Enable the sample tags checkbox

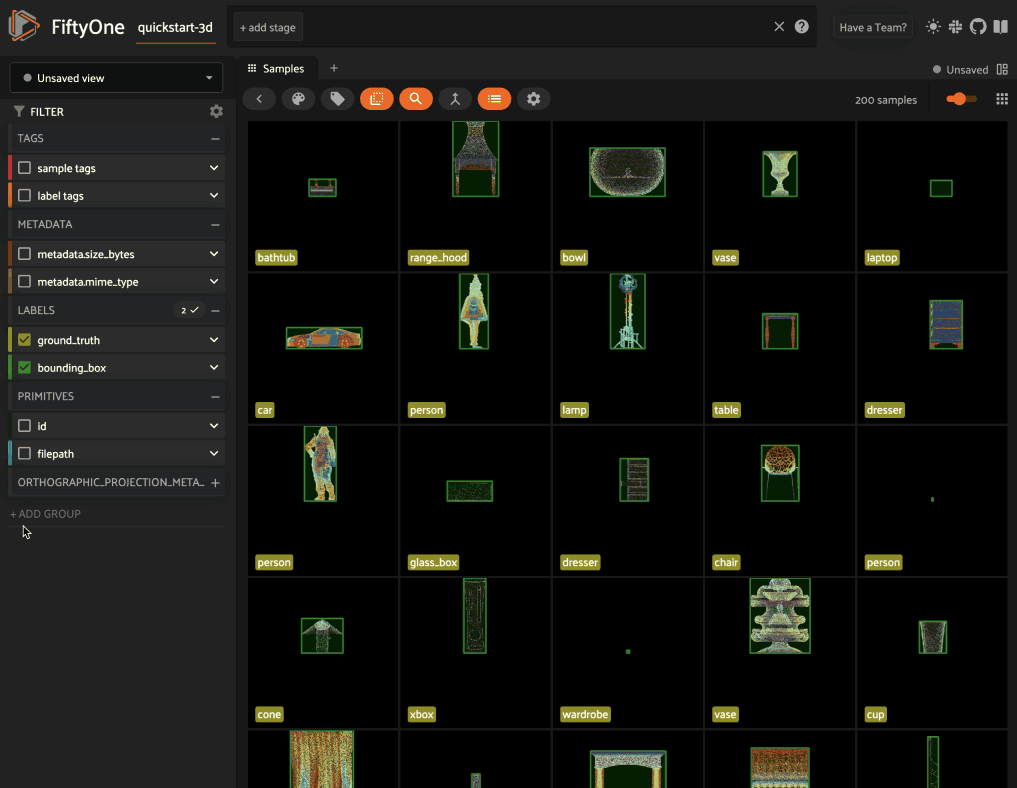click(x=25, y=168)
